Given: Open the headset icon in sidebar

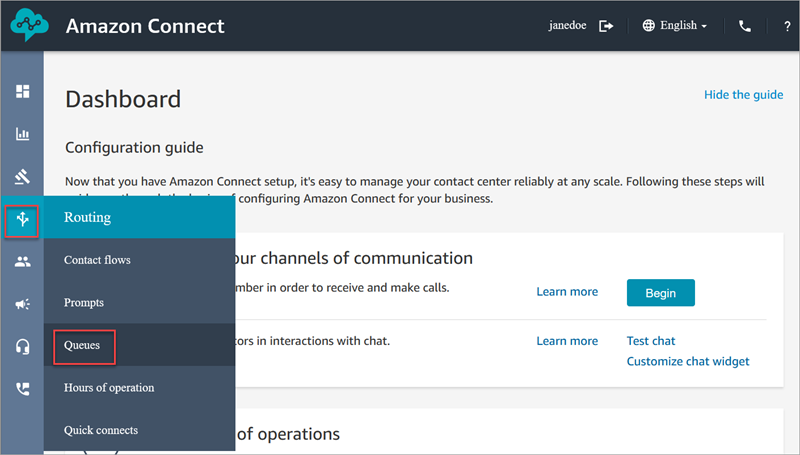Looking at the screenshot, I should 22,347.
